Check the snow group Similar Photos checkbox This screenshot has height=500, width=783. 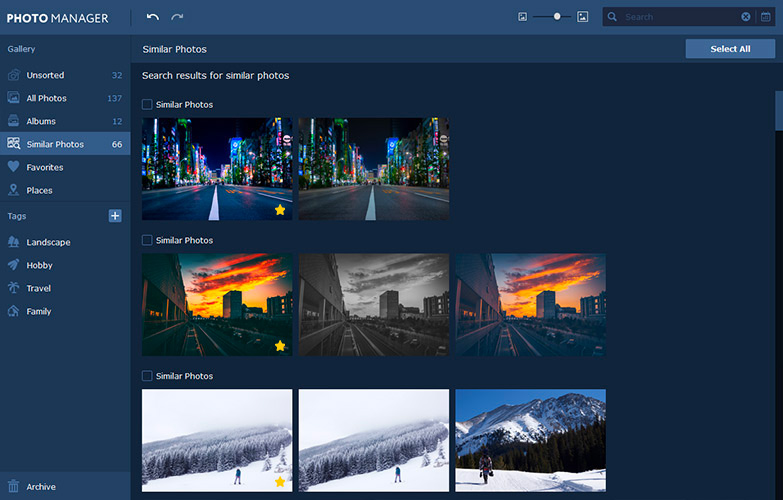[147, 376]
